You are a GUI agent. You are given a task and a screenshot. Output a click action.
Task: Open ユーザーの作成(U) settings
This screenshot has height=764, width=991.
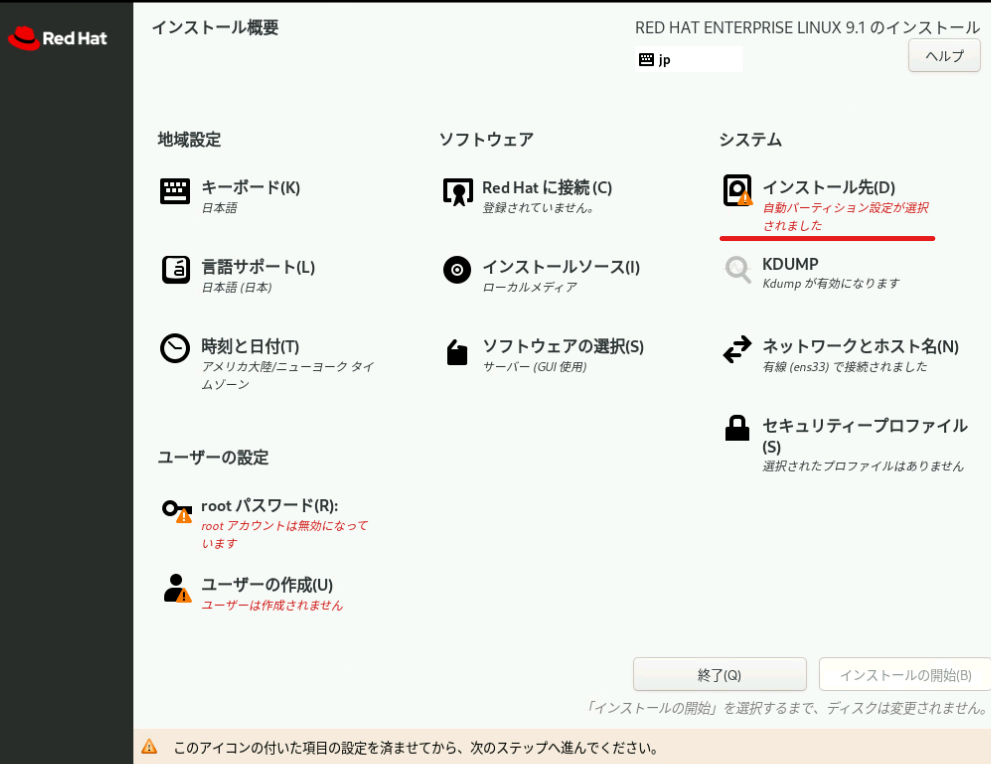pos(267,585)
